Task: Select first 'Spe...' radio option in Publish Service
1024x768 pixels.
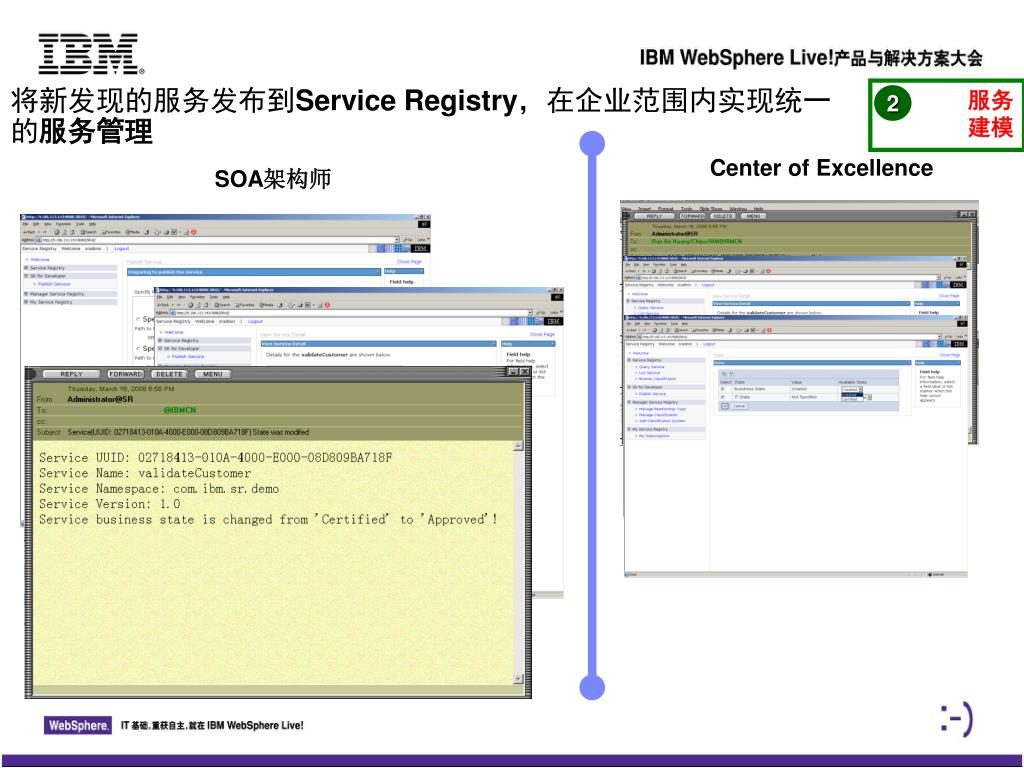Action: 138,319
